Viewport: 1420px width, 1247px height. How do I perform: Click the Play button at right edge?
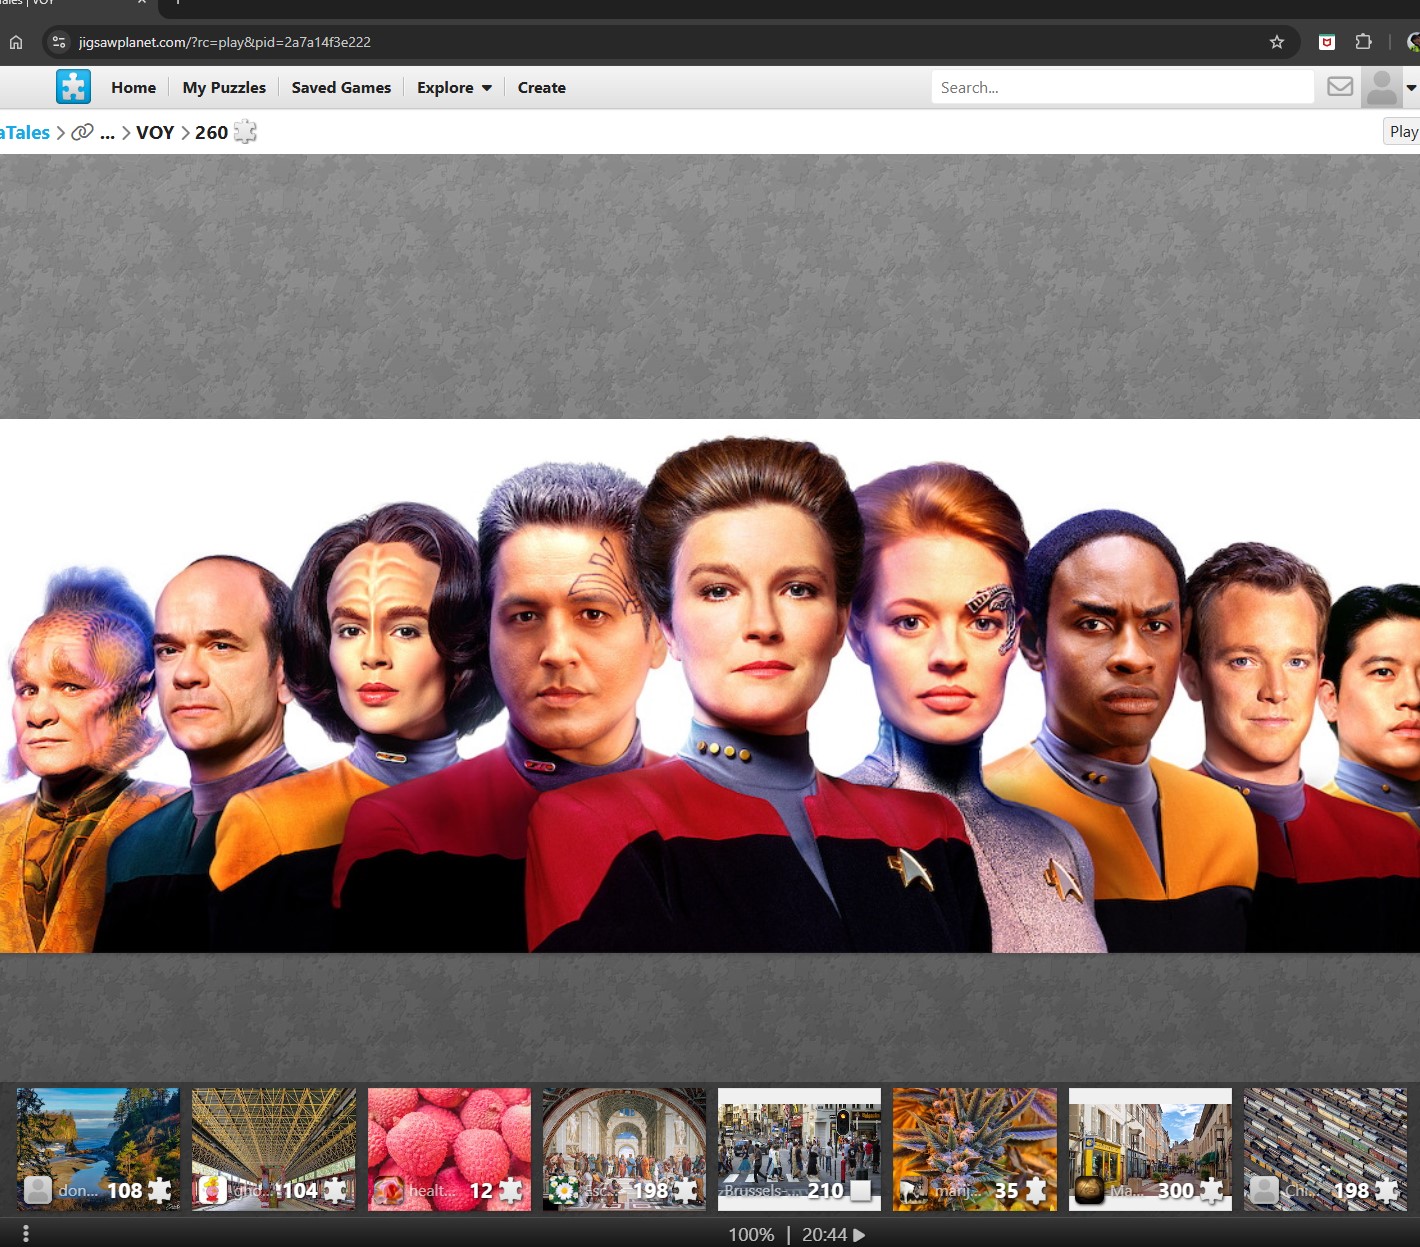[1402, 131]
